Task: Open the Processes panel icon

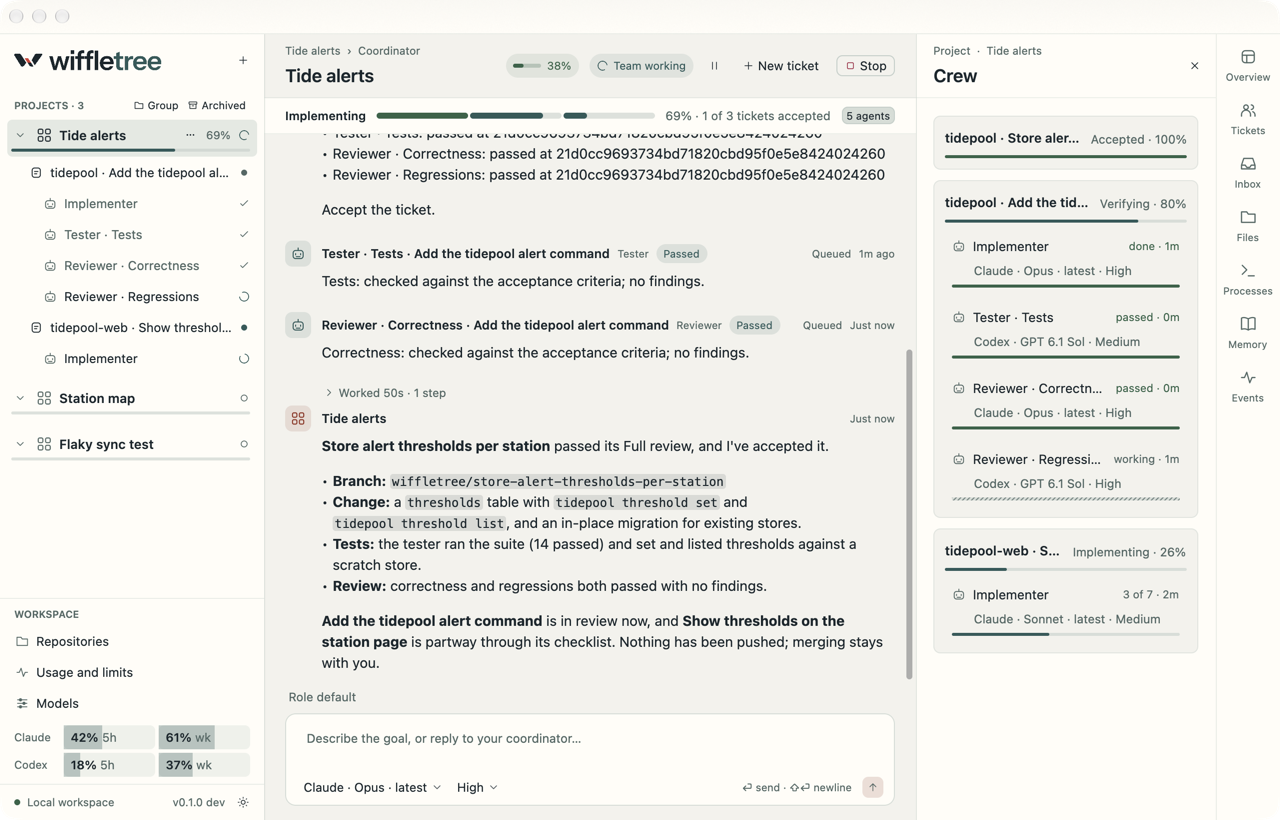Action: pos(1248,280)
